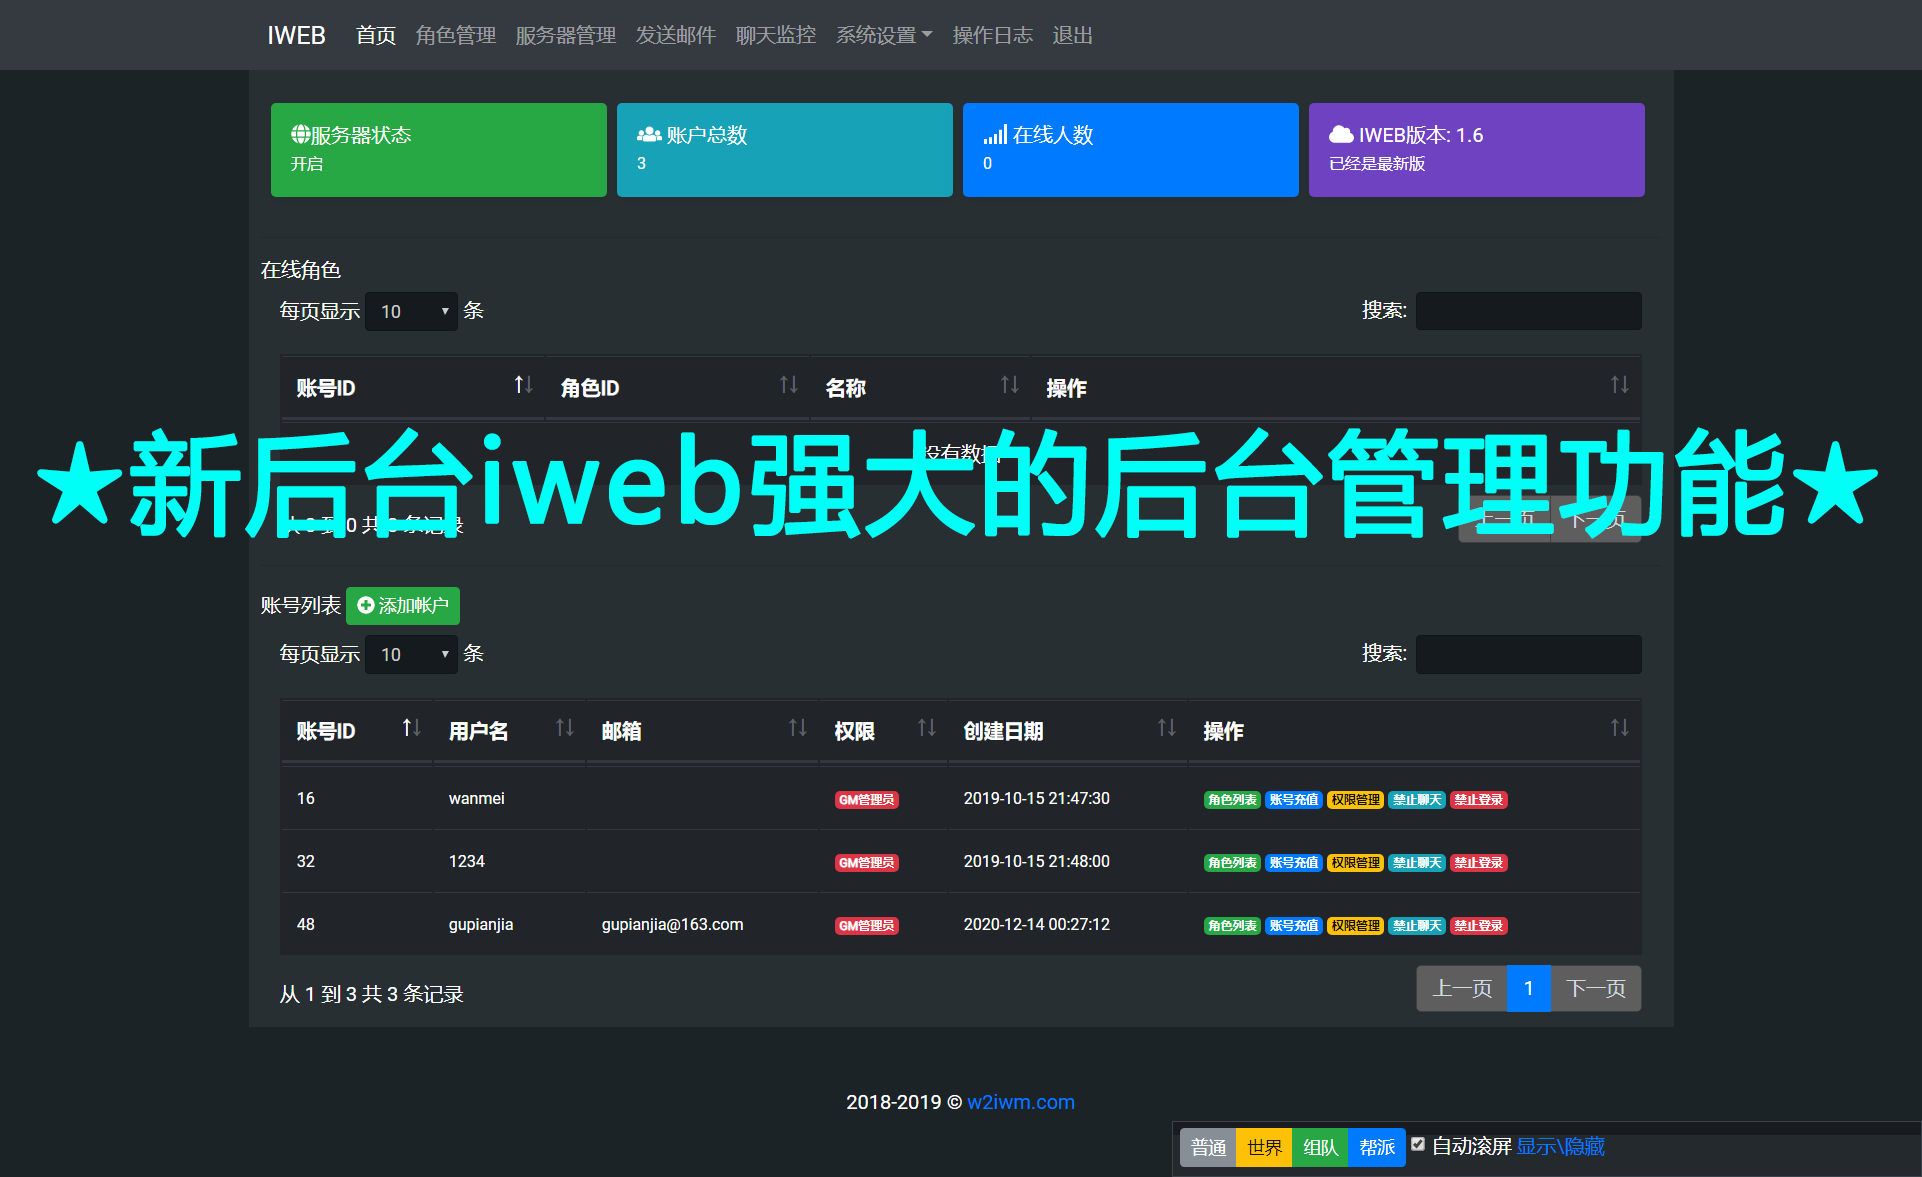Switch chat to the 世界 channel tab
This screenshot has width=1922, height=1177.
[1263, 1147]
